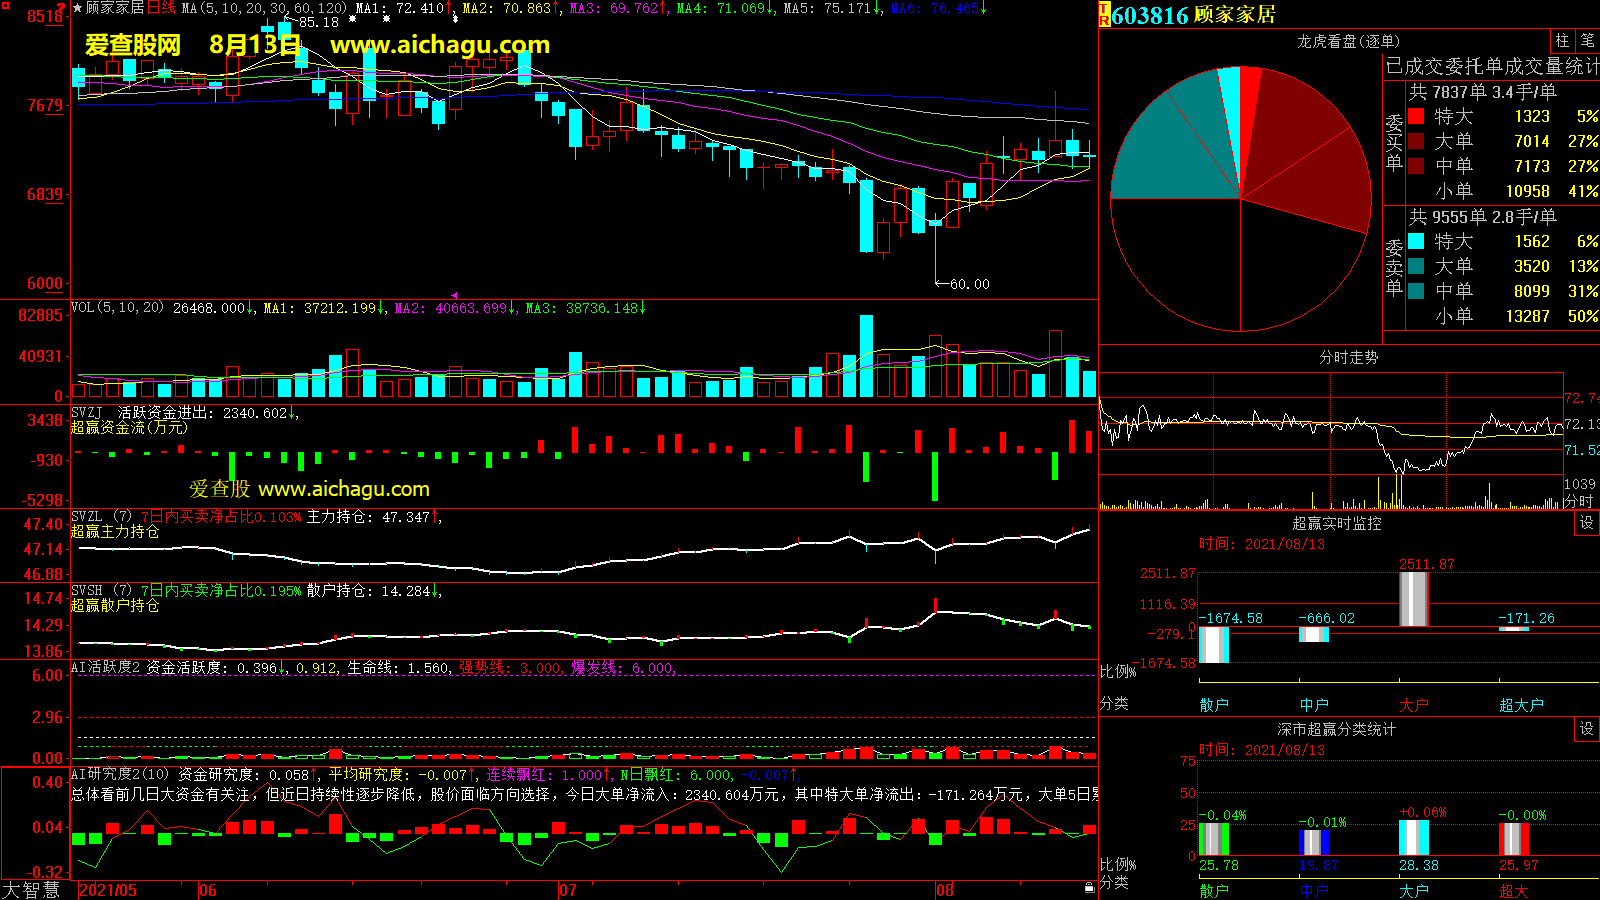Click the 大户 bar showing 2511.87
This screenshot has height=900, width=1600.
1413,599
